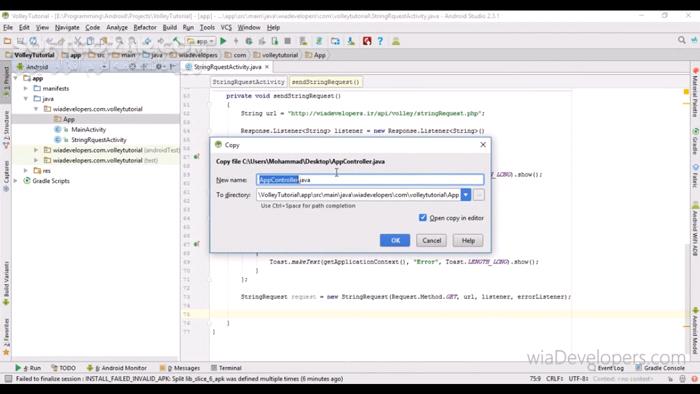
Task: Open the Gradle Console tool window
Action: [x=660, y=368]
